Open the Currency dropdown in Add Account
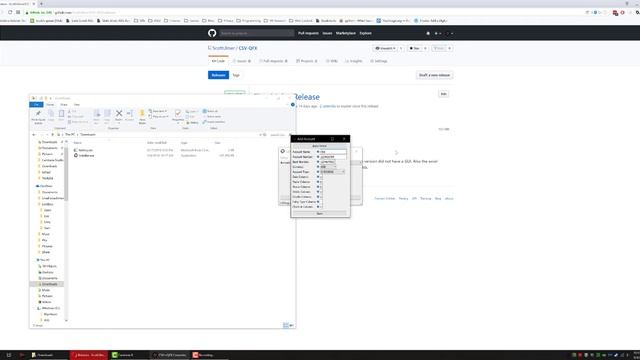The height and width of the screenshot is (360, 640). pyautogui.click(x=328, y=167)
